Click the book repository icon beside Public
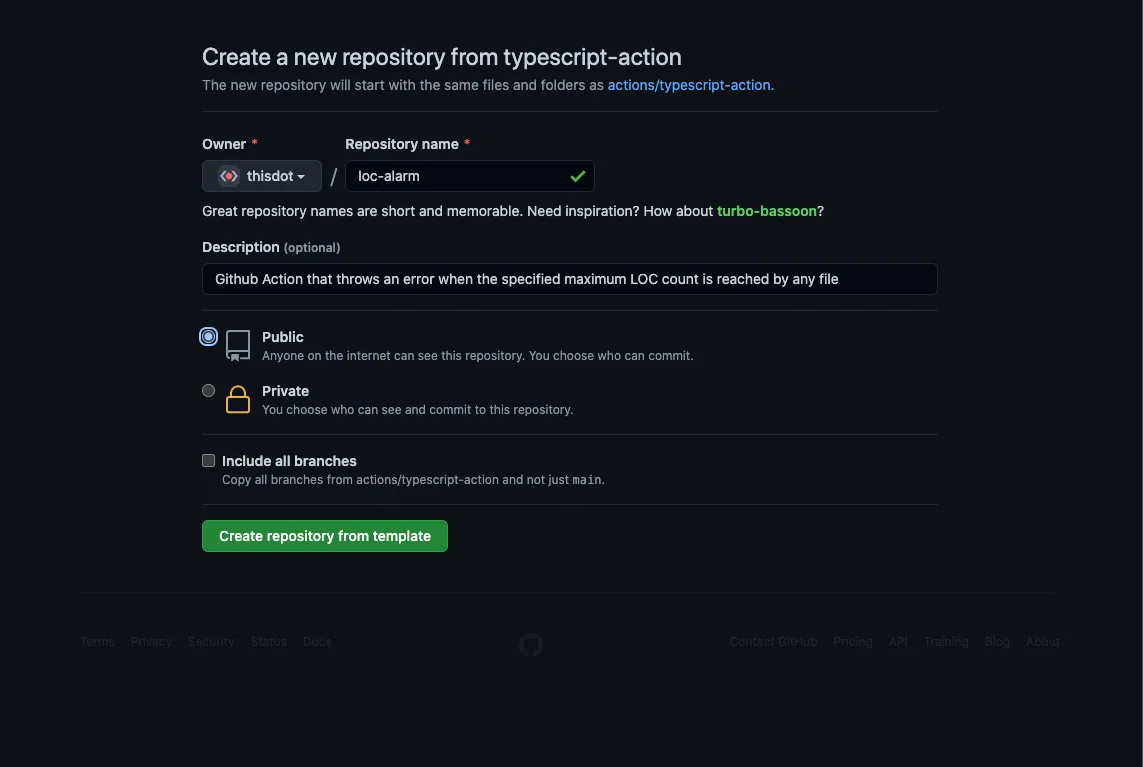The image size is (1143, 767). click(x=237, y=345)
